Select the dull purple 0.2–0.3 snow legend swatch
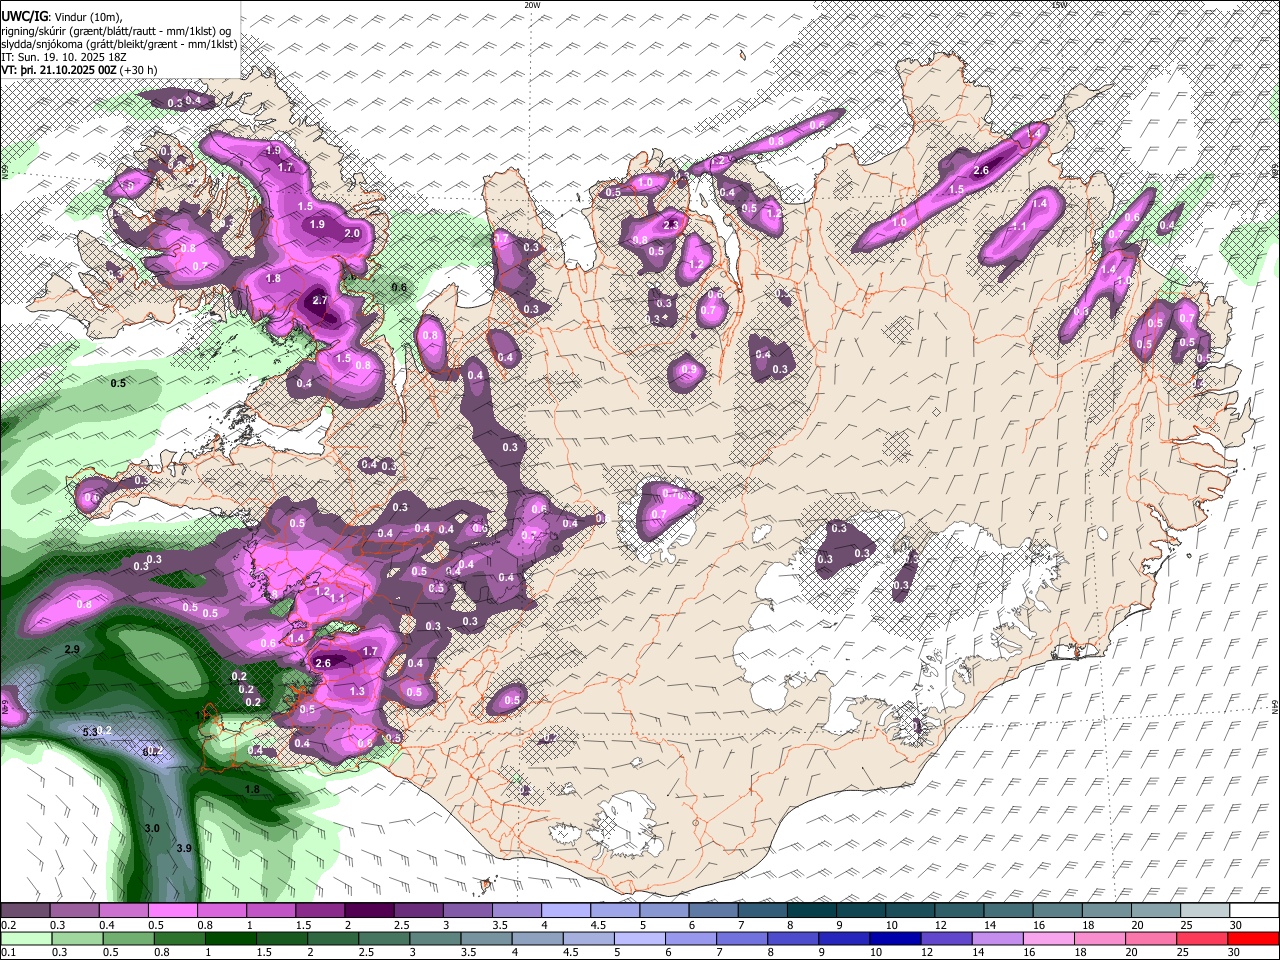The height and width of the screenshot is (960, 1280). point(26,910)
